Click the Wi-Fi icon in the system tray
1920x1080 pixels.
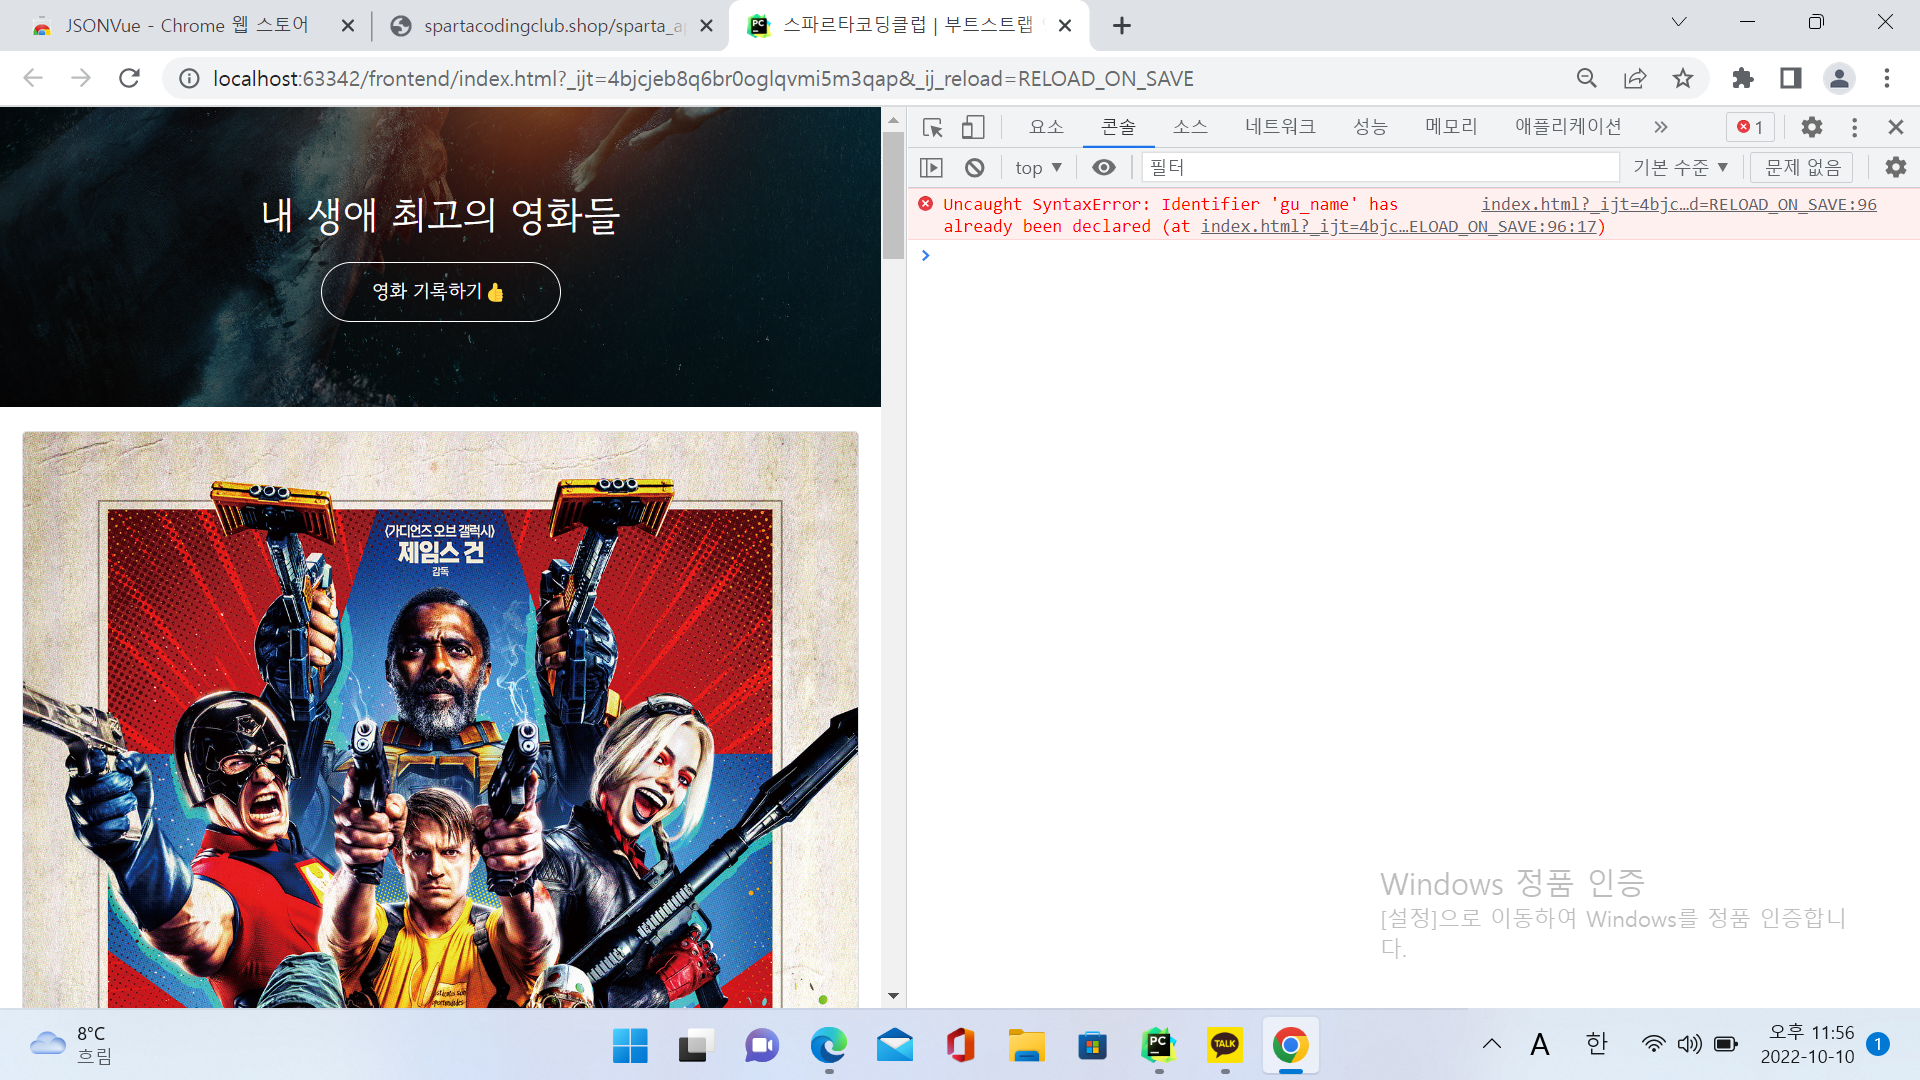(1653, 1044)
